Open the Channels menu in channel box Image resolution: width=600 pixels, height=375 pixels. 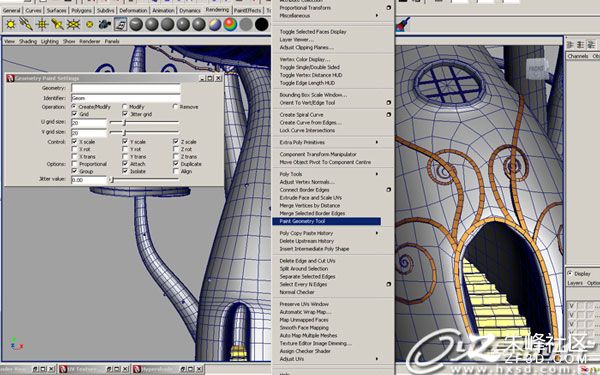(578, 56)
